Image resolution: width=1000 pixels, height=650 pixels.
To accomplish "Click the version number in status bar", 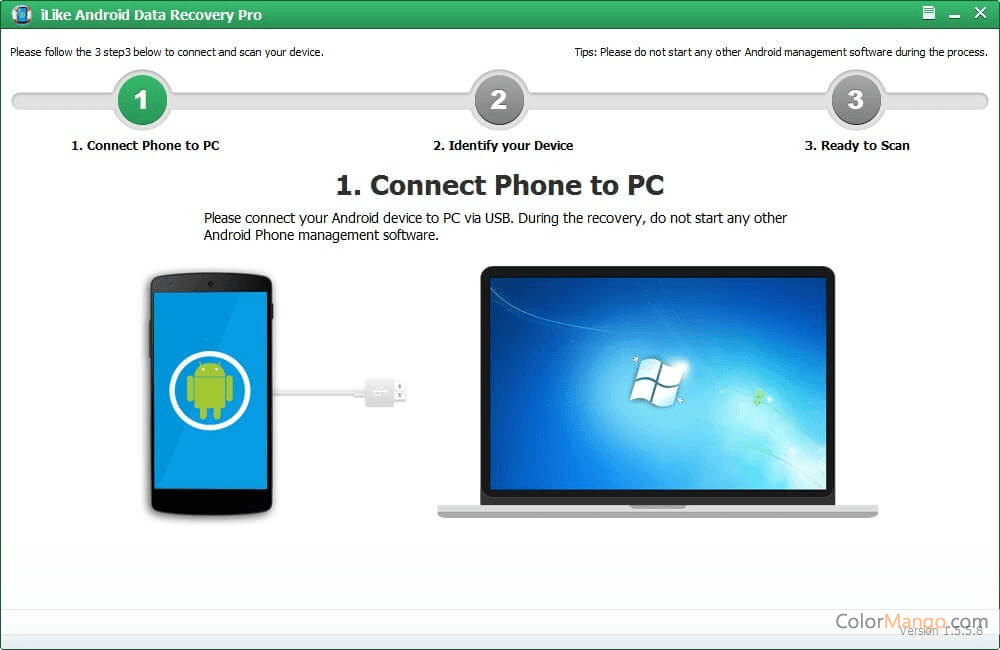I will (941, 631).
